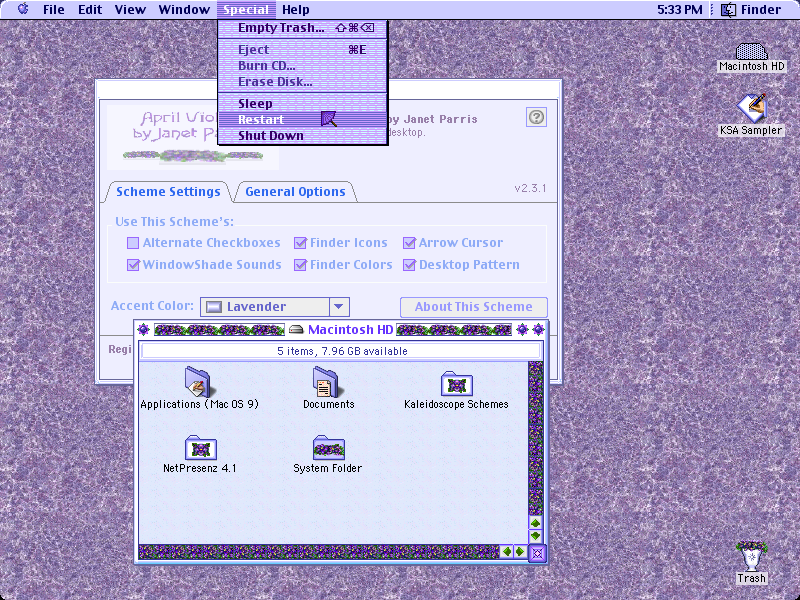Click the vertical scrollbar track in Macintosh HD
800x600 pixels.
(x=535, y=439)
